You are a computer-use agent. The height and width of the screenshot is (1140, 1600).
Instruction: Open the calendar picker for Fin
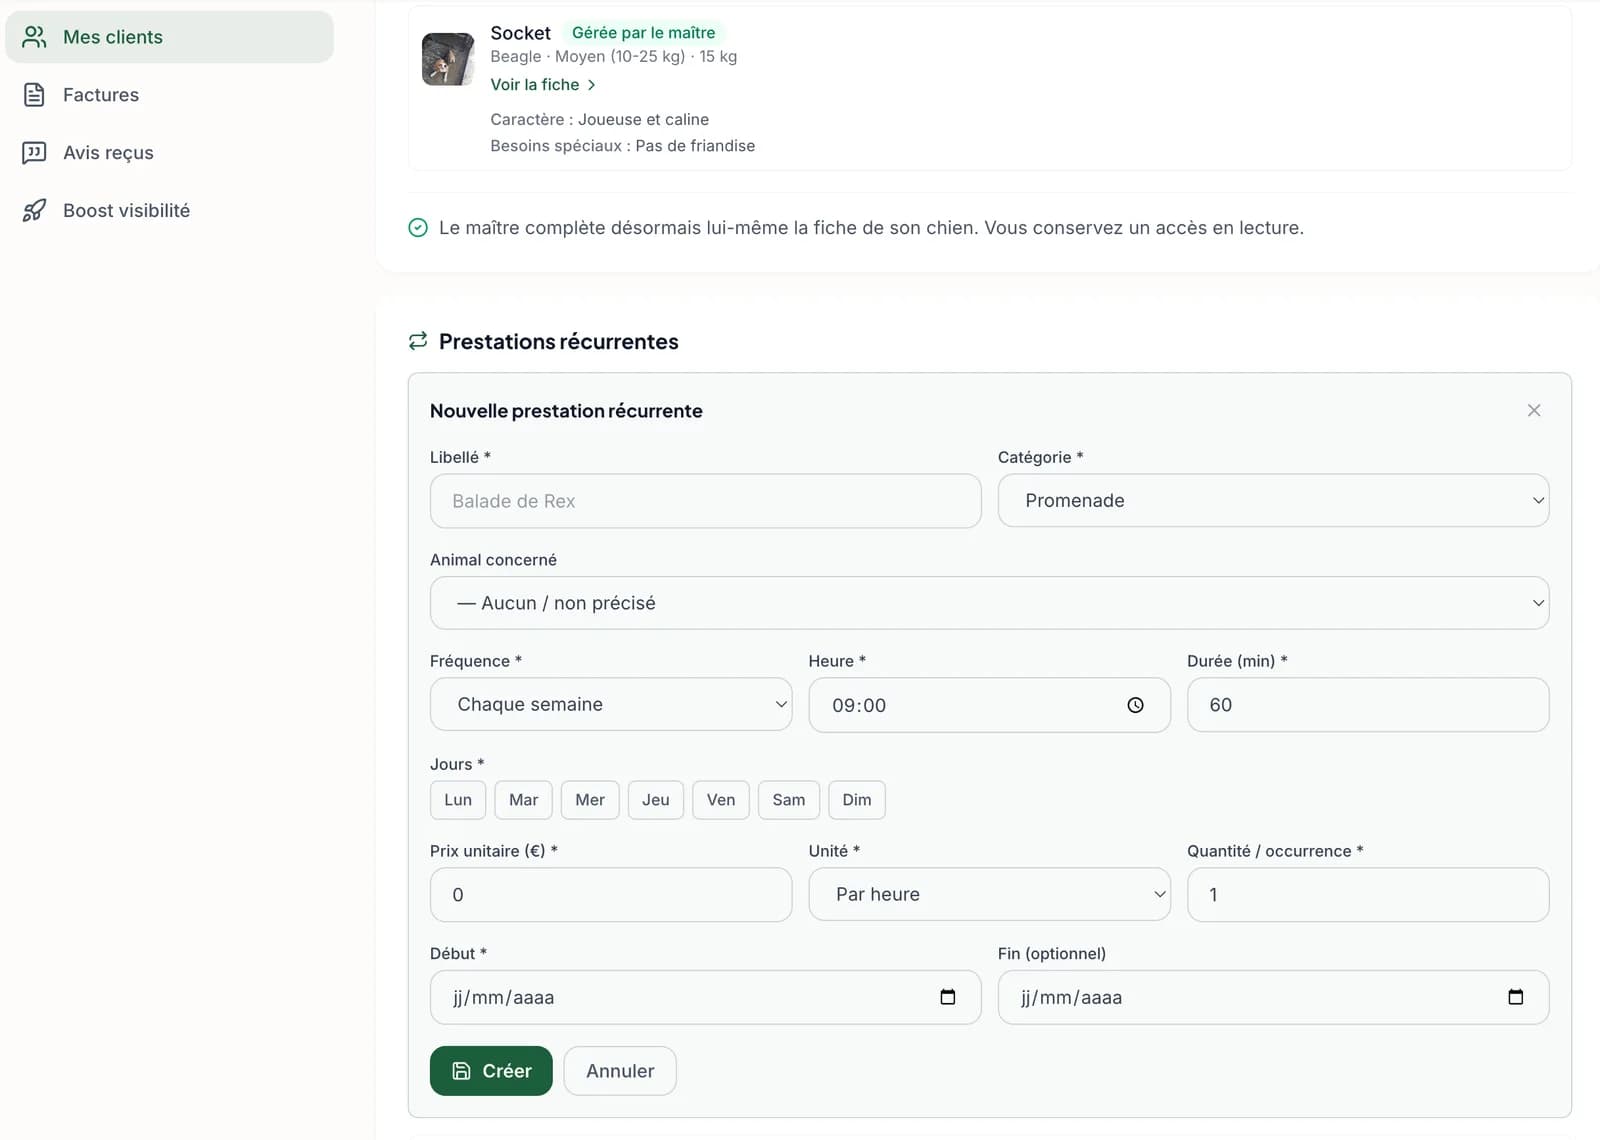click(1516, 997)
